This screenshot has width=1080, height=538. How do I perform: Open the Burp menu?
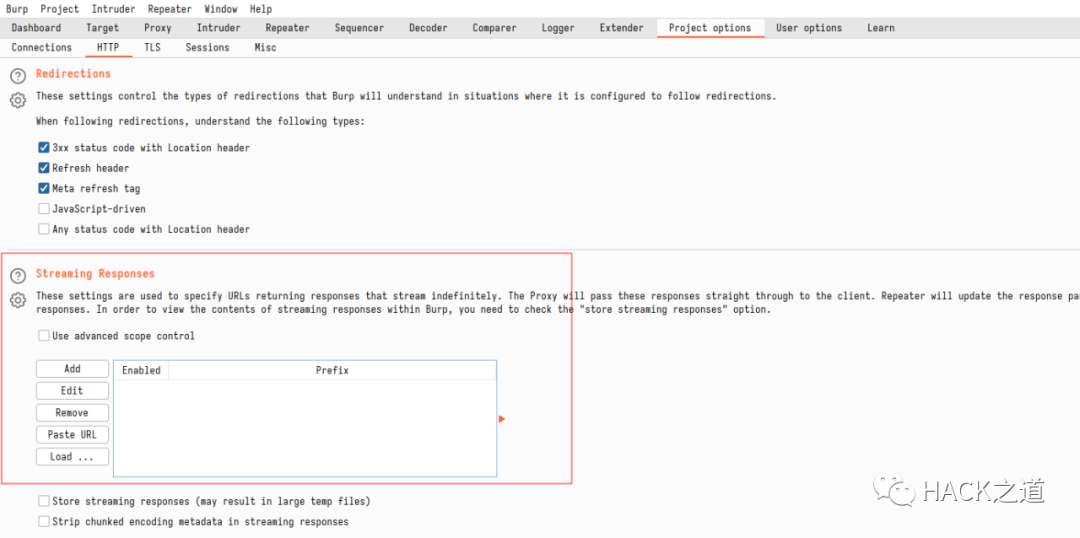coord(17,9)
